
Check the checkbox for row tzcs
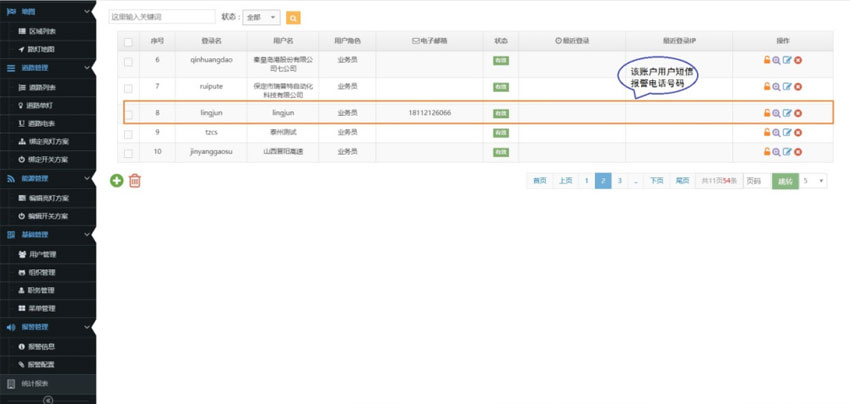point(128,132)
